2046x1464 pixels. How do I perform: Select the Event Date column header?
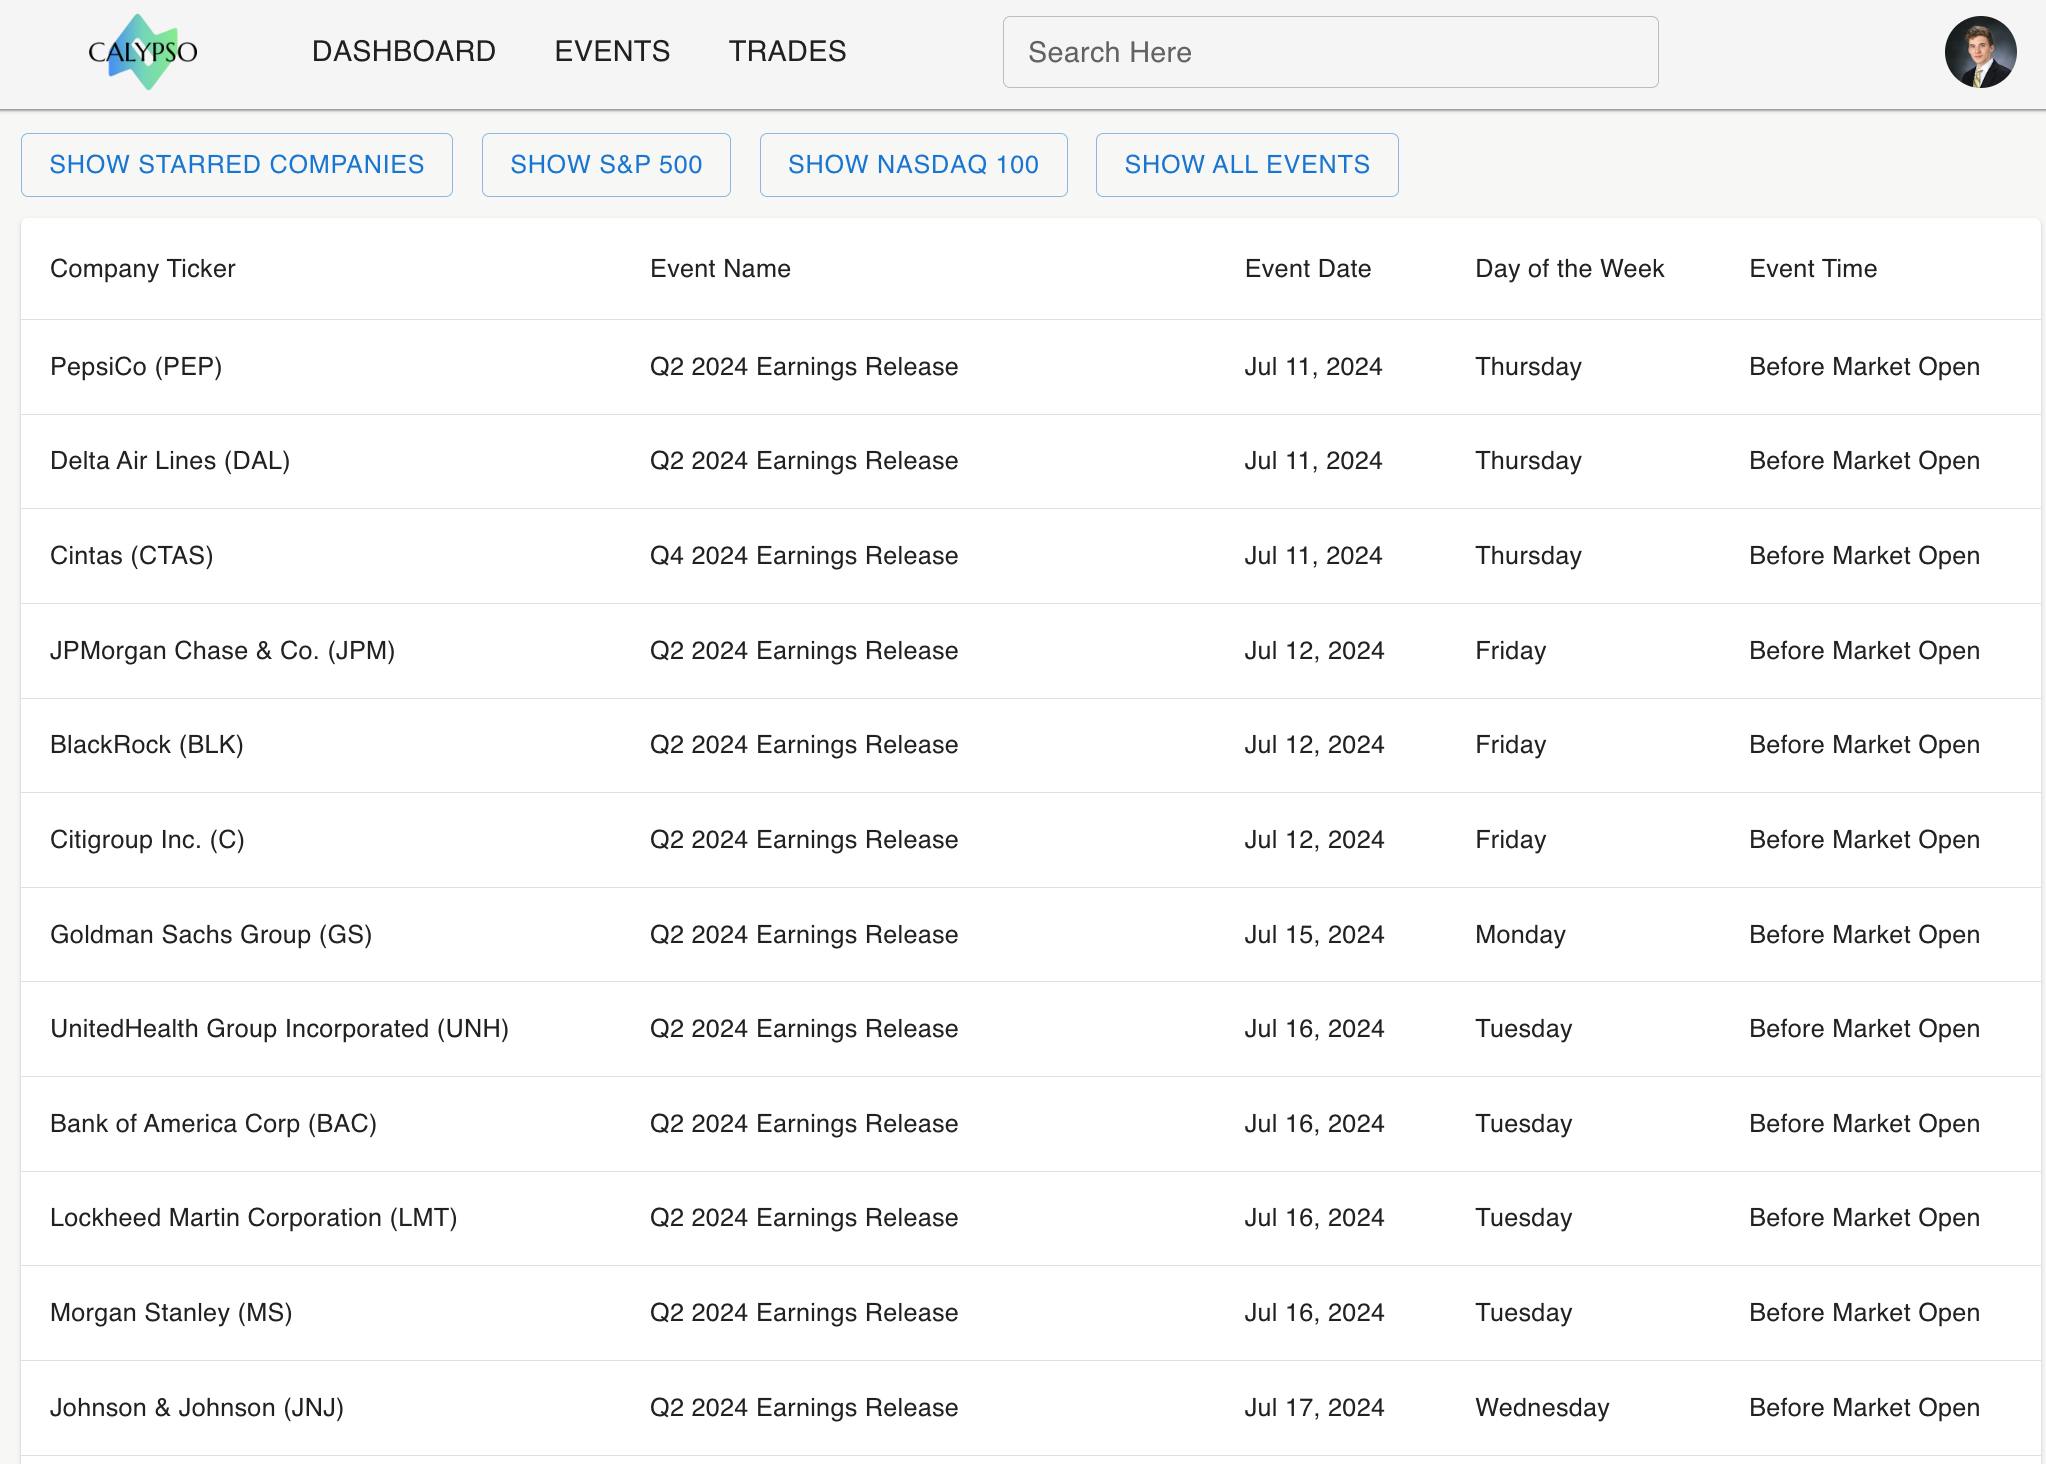[x=1308, y=269]
